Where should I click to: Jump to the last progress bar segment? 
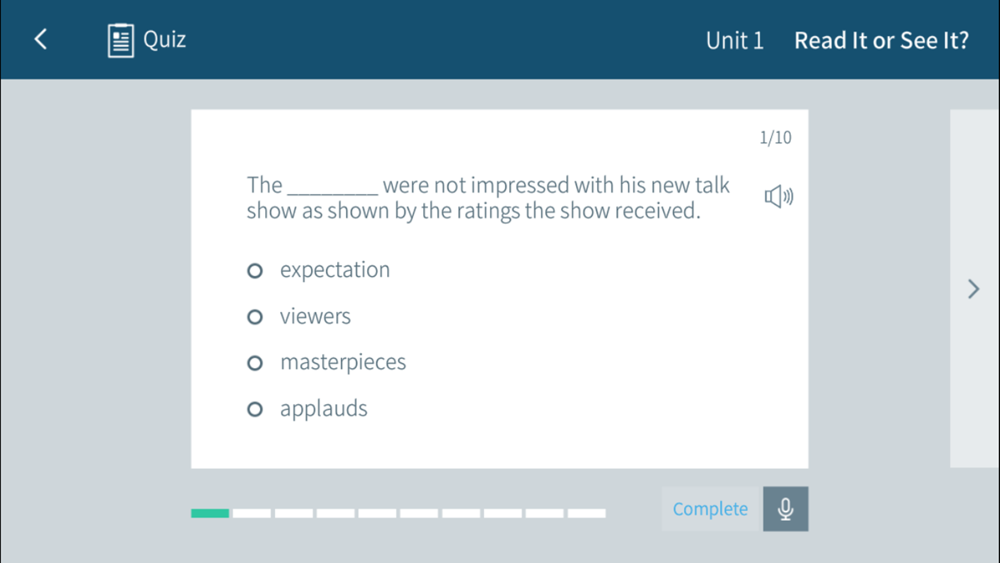[x=587, y=513]
